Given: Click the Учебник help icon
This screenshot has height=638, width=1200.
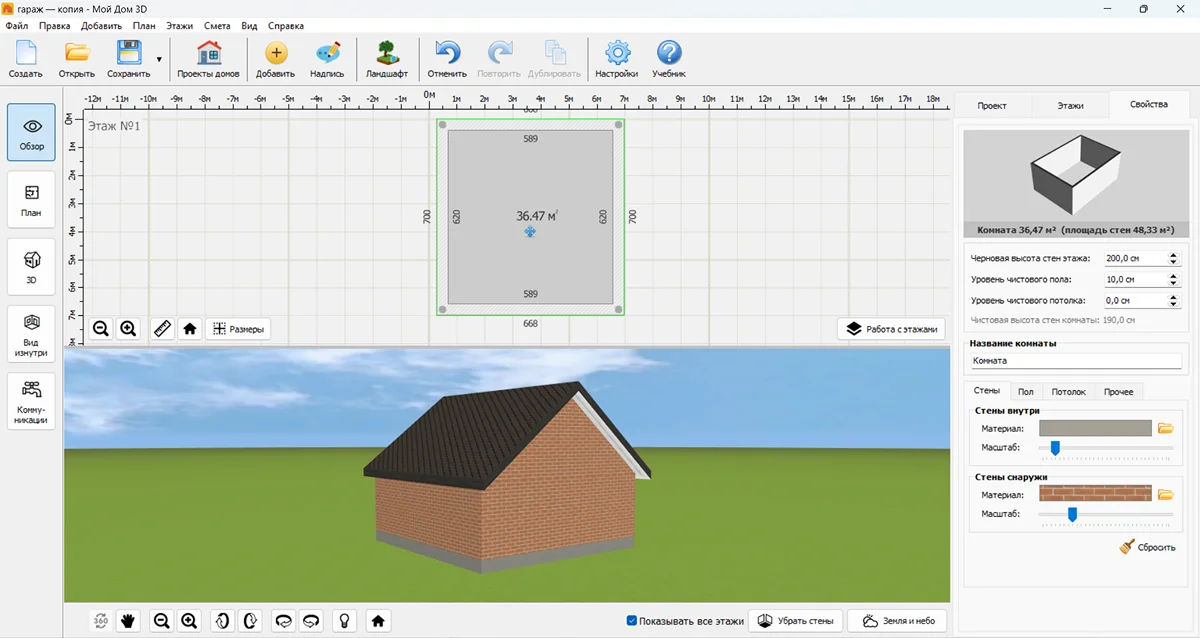Looking at the screenshot, I should click(668, 59).
